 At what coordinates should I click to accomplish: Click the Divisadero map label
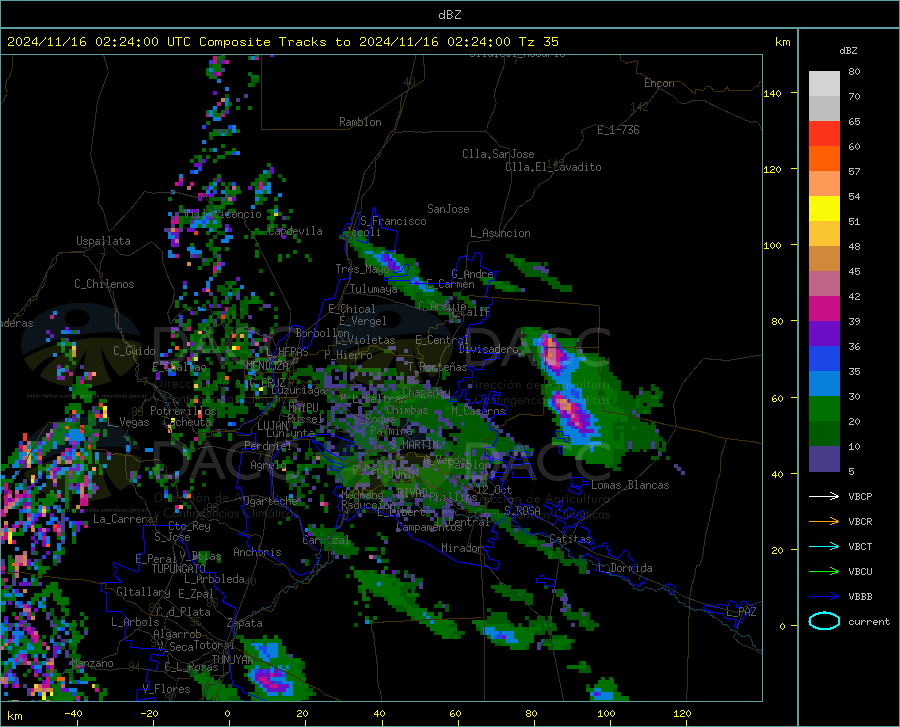click(x=488, y=349)
